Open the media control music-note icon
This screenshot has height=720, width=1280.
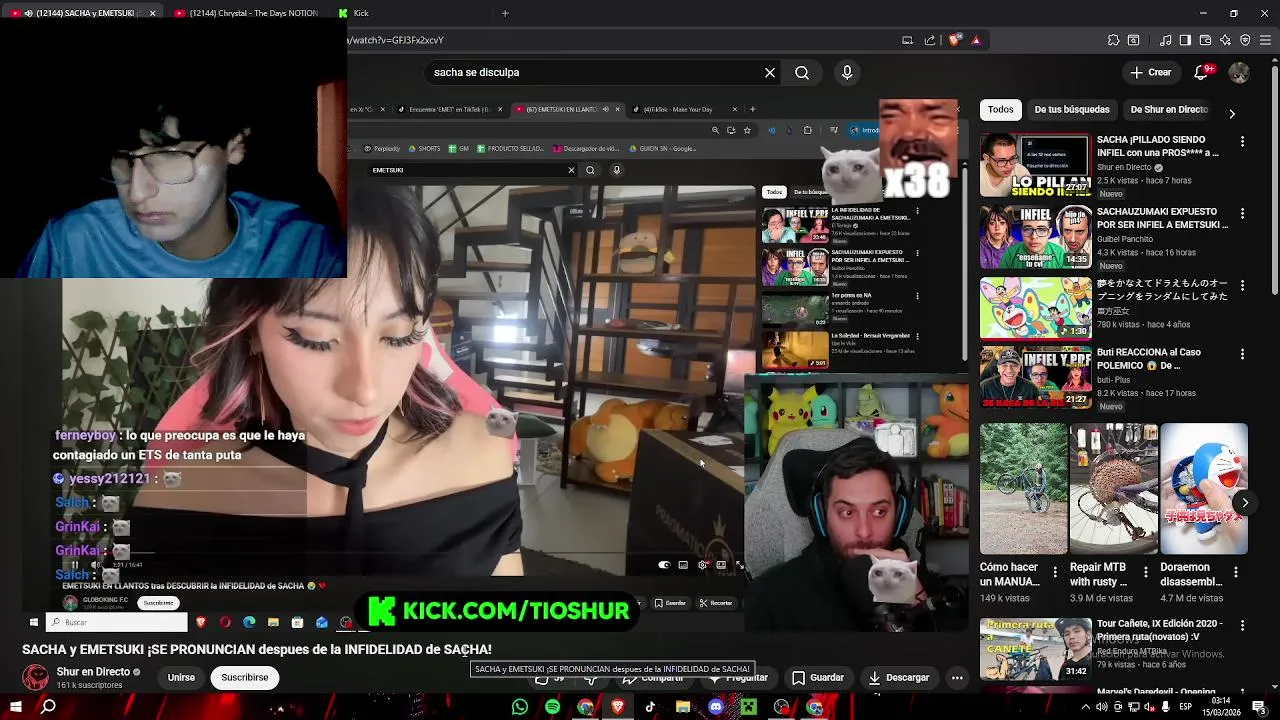(1166, 40)
